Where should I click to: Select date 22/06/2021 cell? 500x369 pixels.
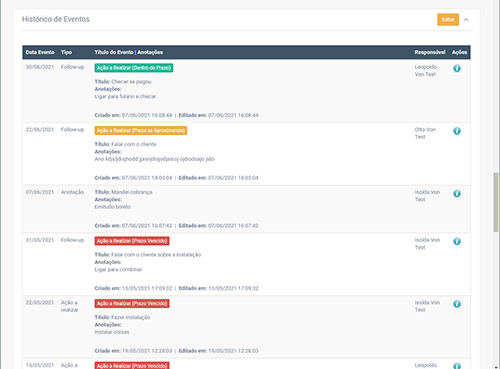[40, 130]
